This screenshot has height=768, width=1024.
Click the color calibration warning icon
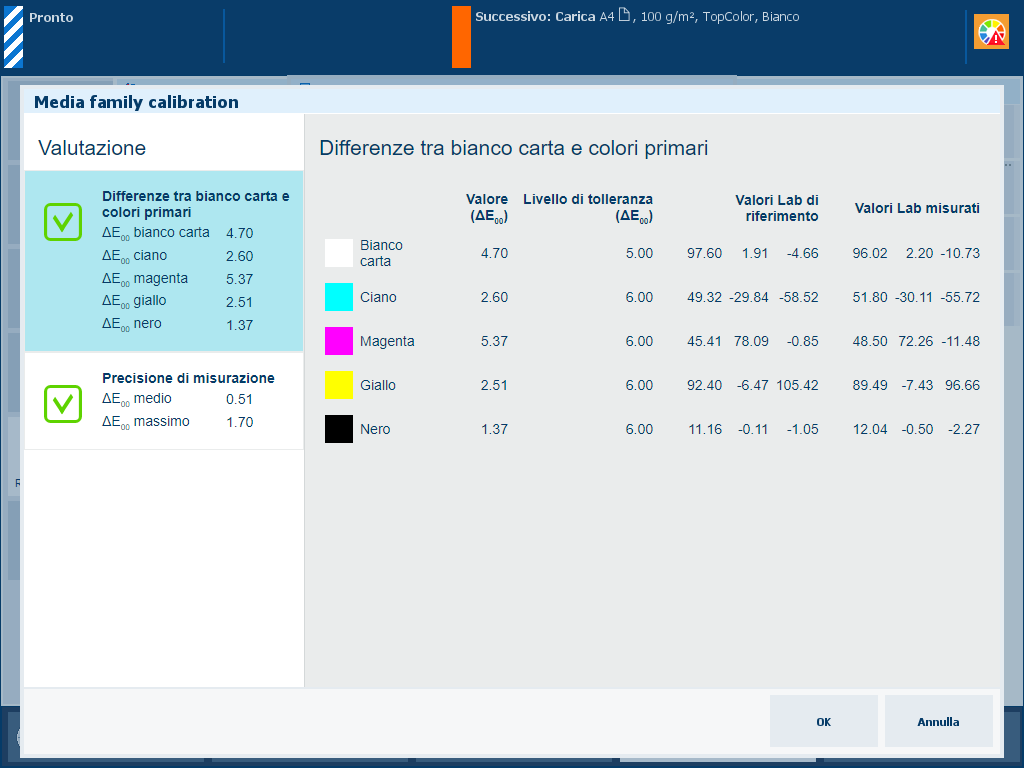[x=991, y=32]
